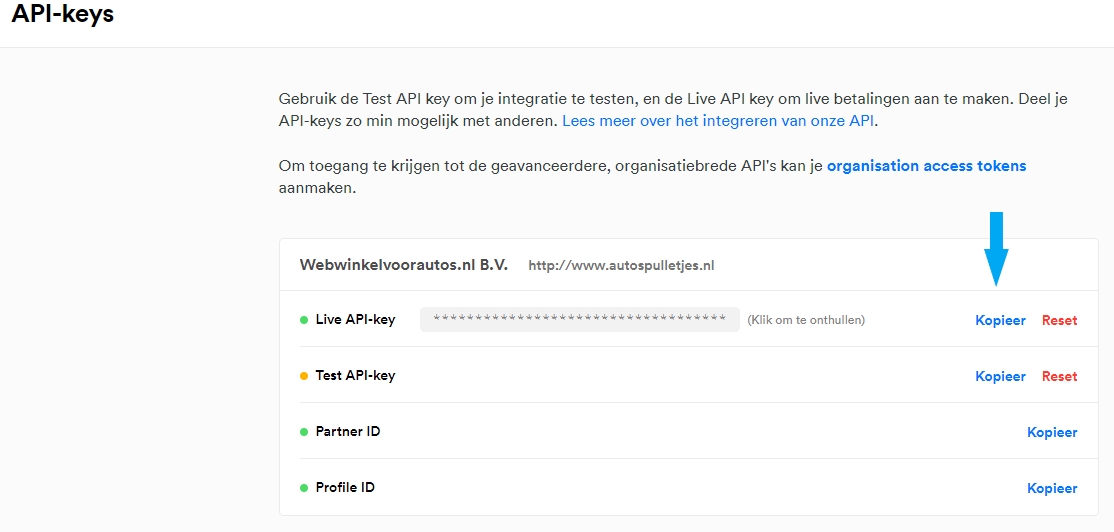Select the Profile ID row label
Viewport: 1114px width, 532px height.
[345, 488]
